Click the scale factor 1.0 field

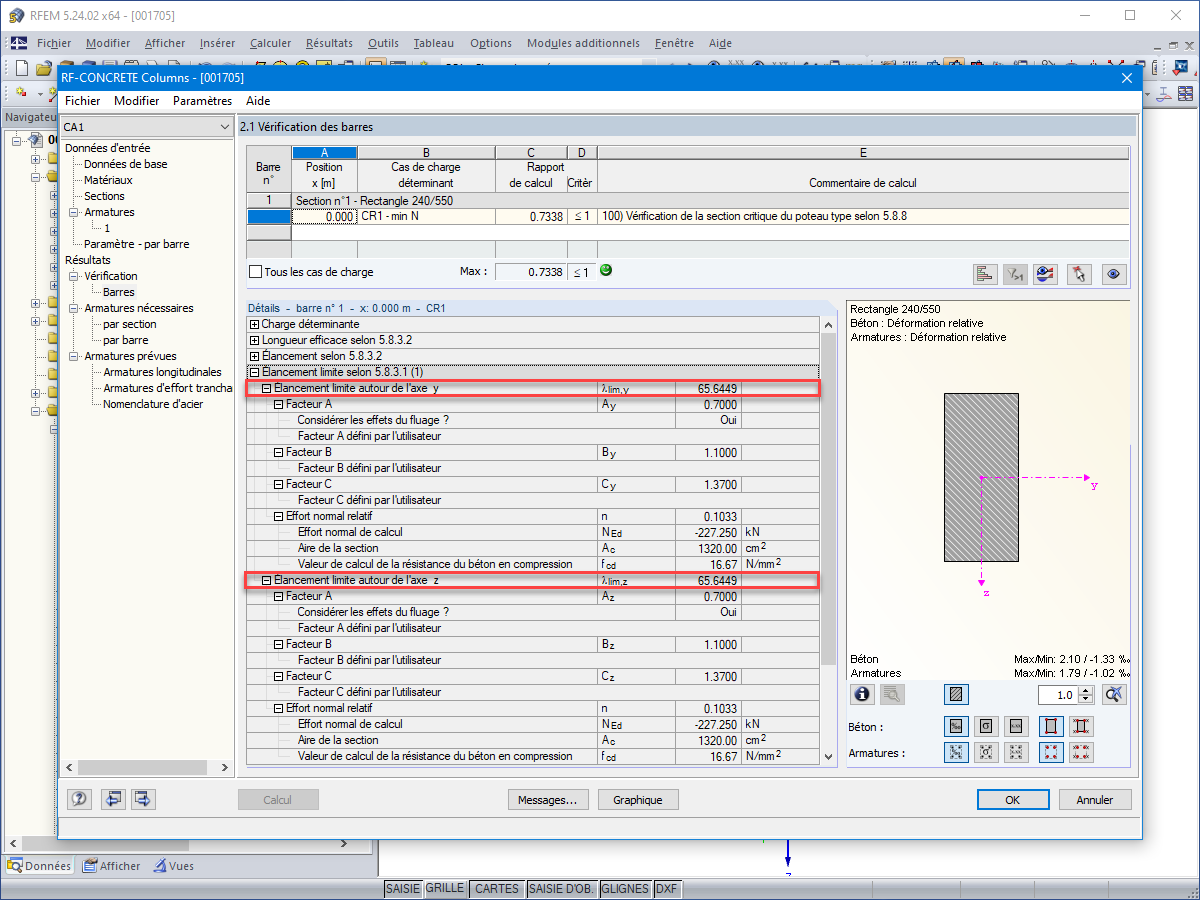[1058, 694]
